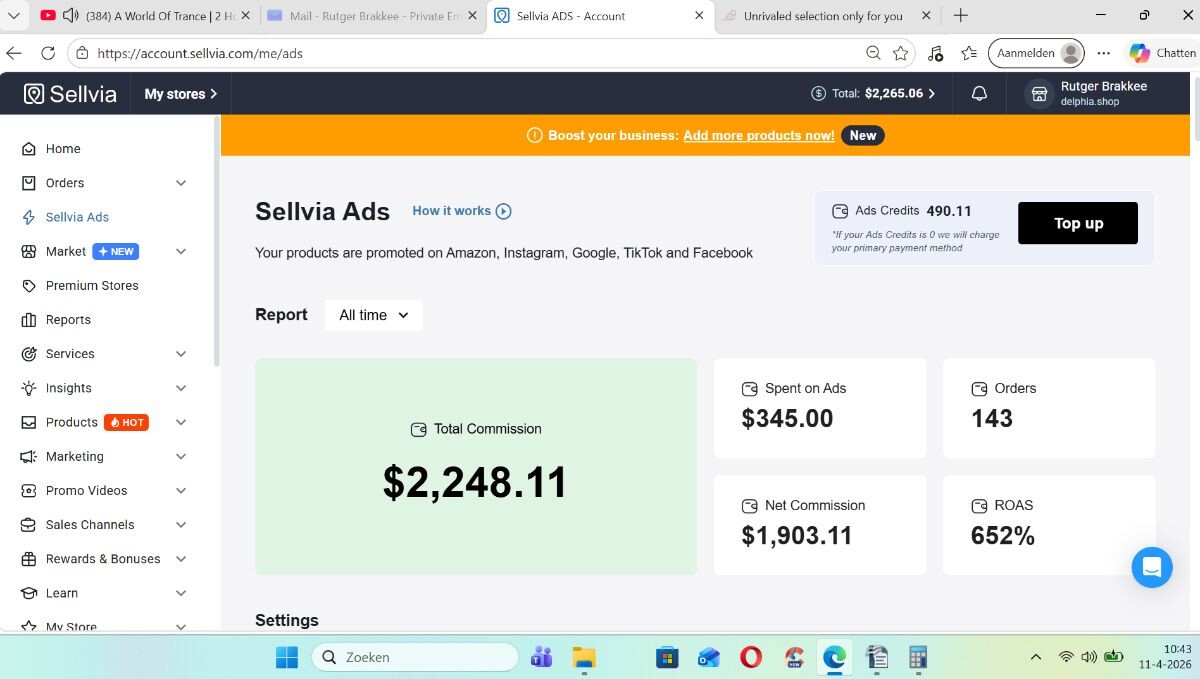The height and width of the screenshot is (679, 1200).
Task: Click the Add more products now link
Action: click(758, 136)
